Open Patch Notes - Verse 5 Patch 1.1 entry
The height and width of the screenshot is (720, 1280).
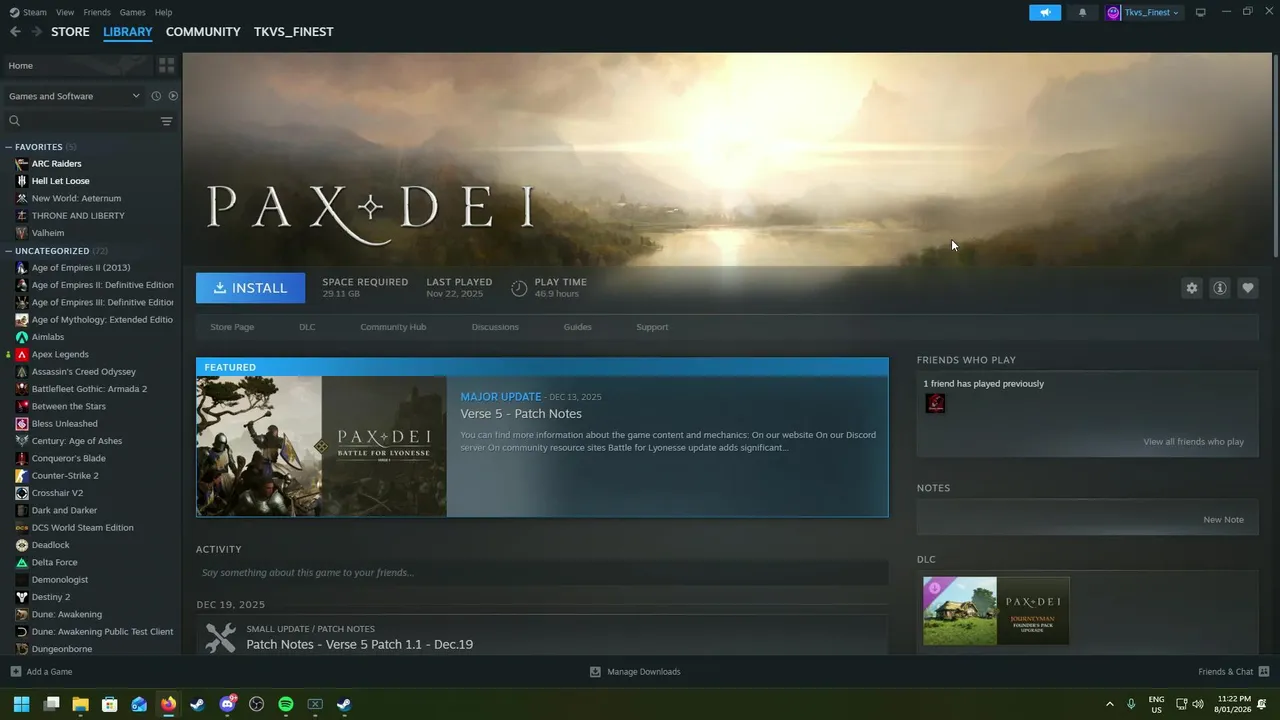pyautogui.click(x=360, y=645)
